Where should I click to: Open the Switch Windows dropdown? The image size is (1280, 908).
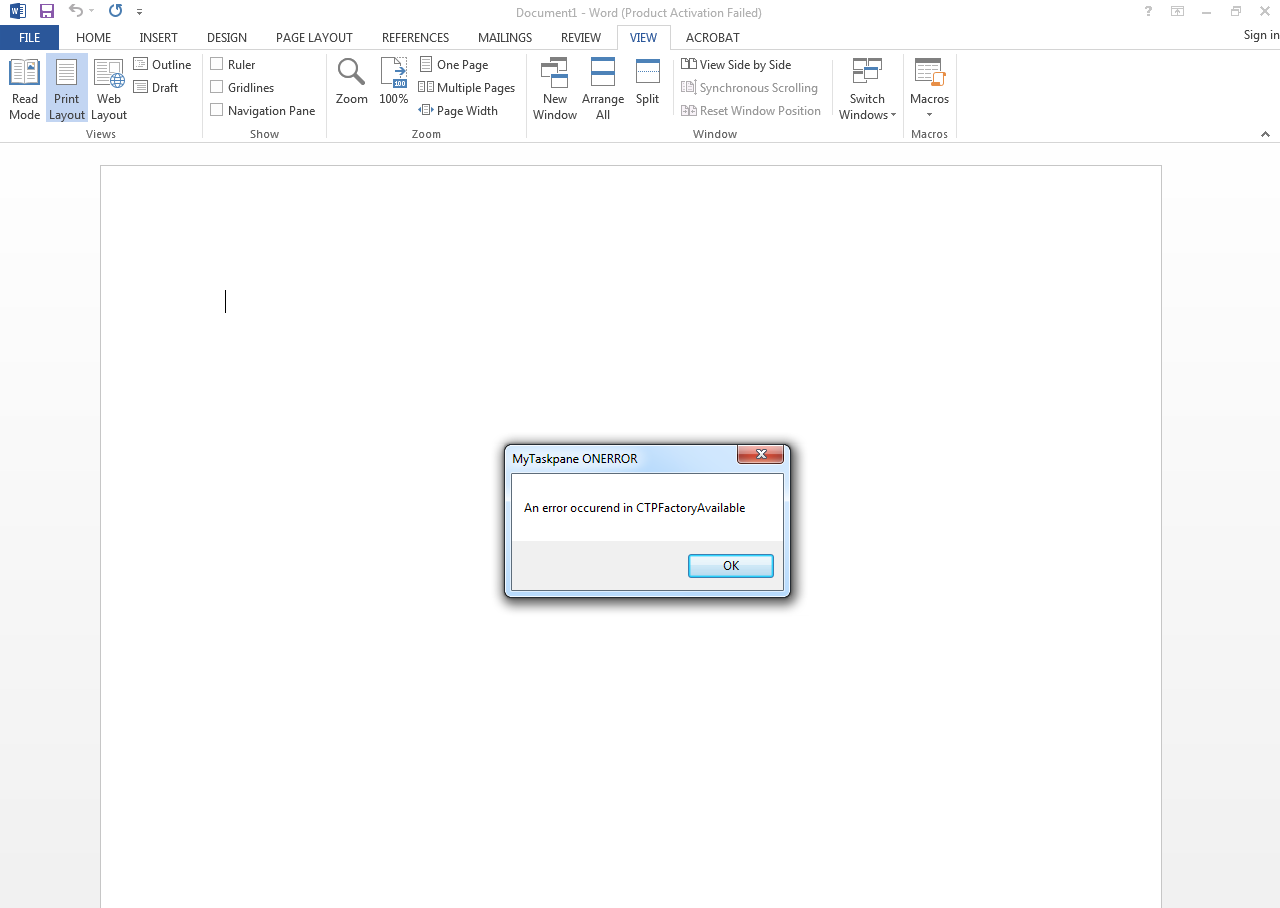pos(867,88)
